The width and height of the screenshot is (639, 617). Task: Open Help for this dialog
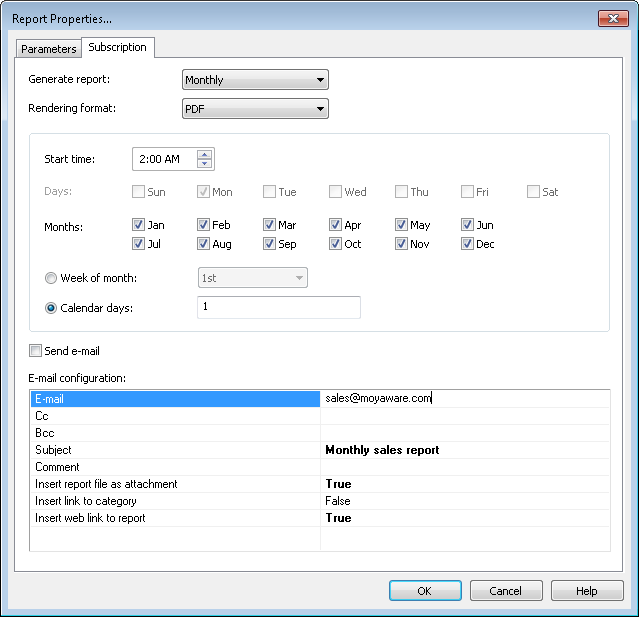(587, 591)
